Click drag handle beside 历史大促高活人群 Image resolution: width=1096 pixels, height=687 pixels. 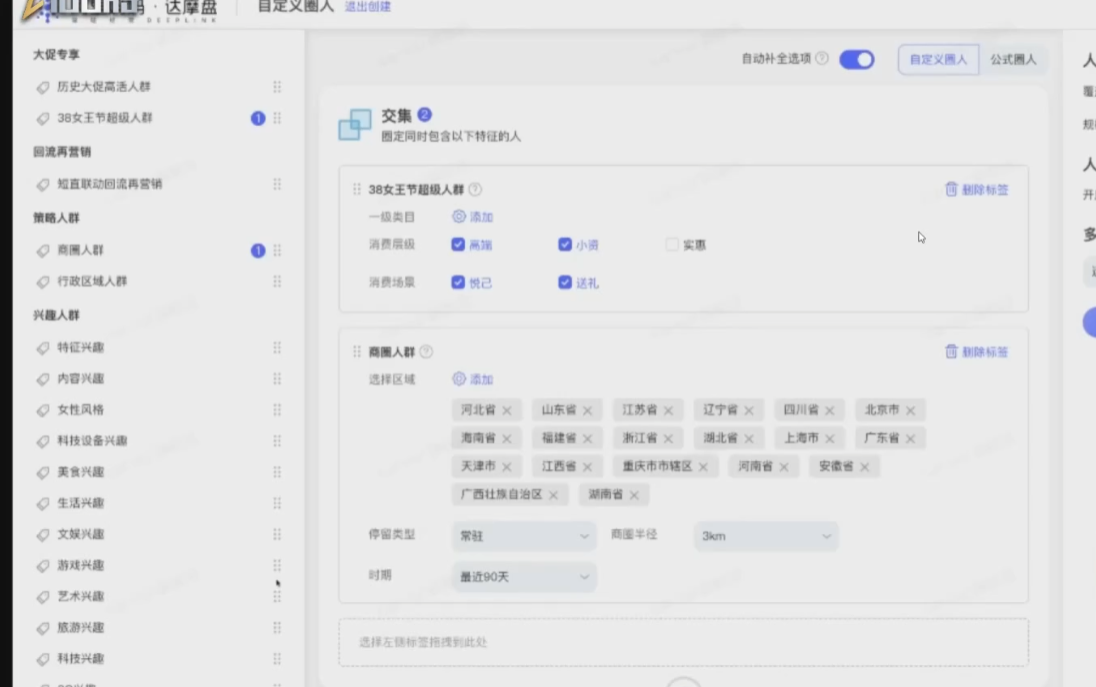(277, 87)
